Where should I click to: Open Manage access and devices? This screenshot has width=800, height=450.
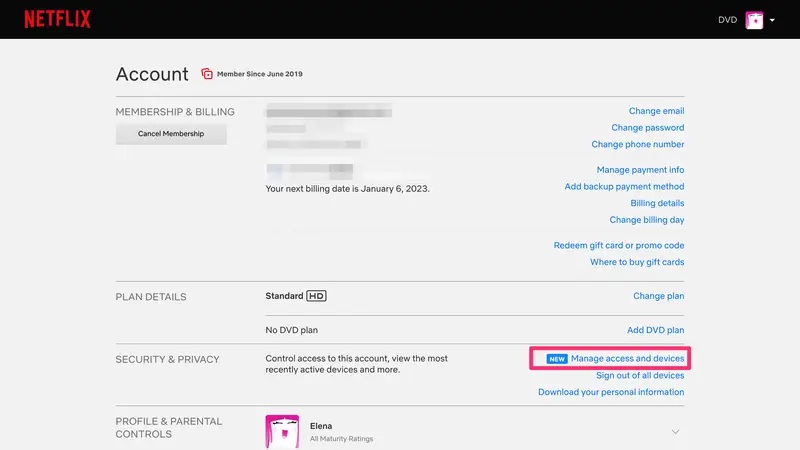pyautogui.click(x=627, y=359)
